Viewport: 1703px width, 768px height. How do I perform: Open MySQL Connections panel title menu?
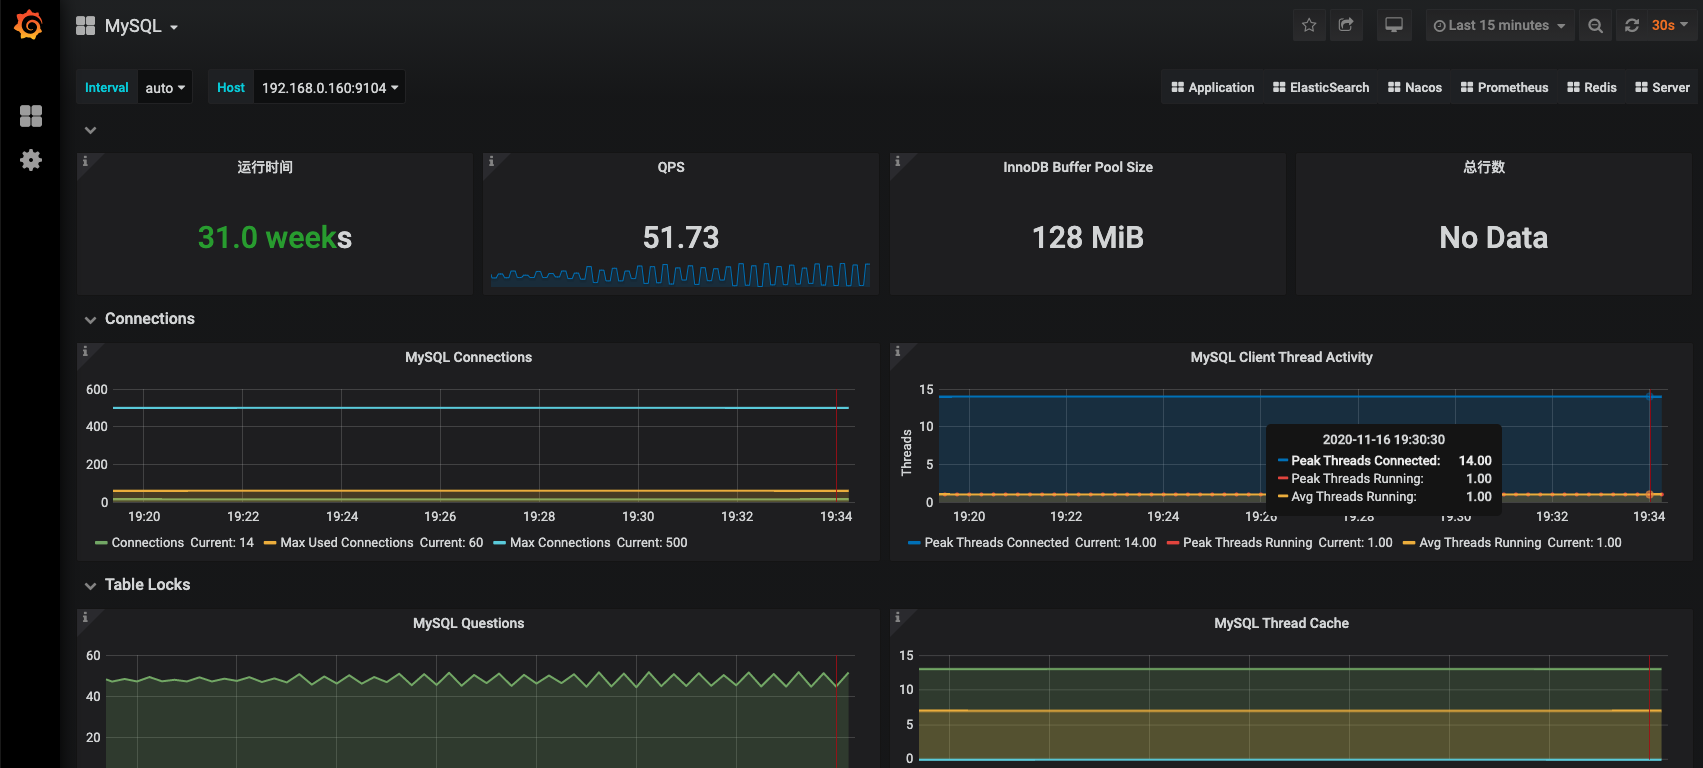click(468, 357)
